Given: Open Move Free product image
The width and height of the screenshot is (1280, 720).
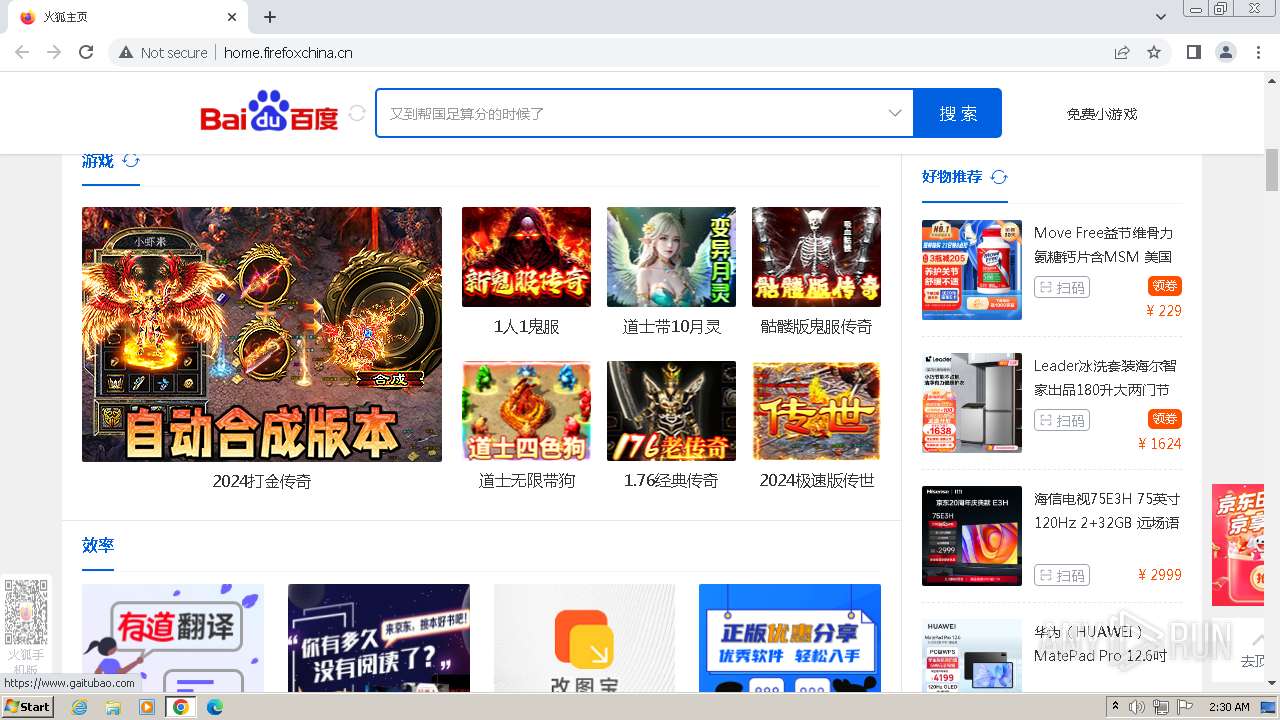Looking at the screenshot, I should (972, 270).
